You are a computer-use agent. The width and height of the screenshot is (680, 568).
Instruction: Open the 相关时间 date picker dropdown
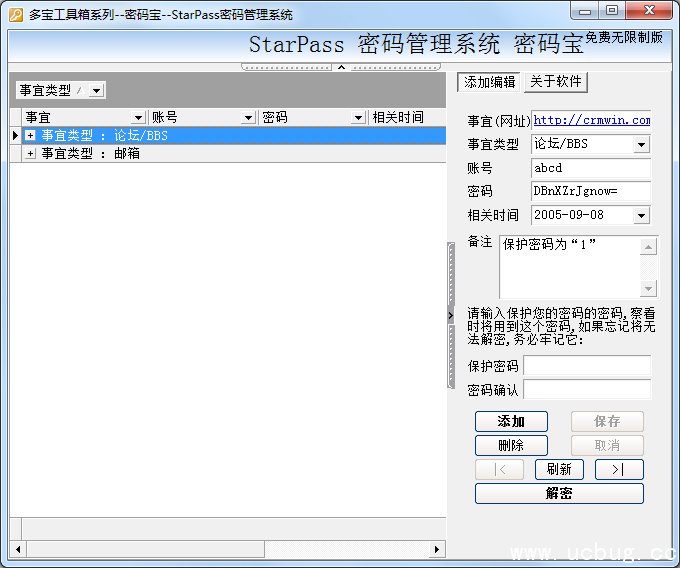(x=641, y=215)
